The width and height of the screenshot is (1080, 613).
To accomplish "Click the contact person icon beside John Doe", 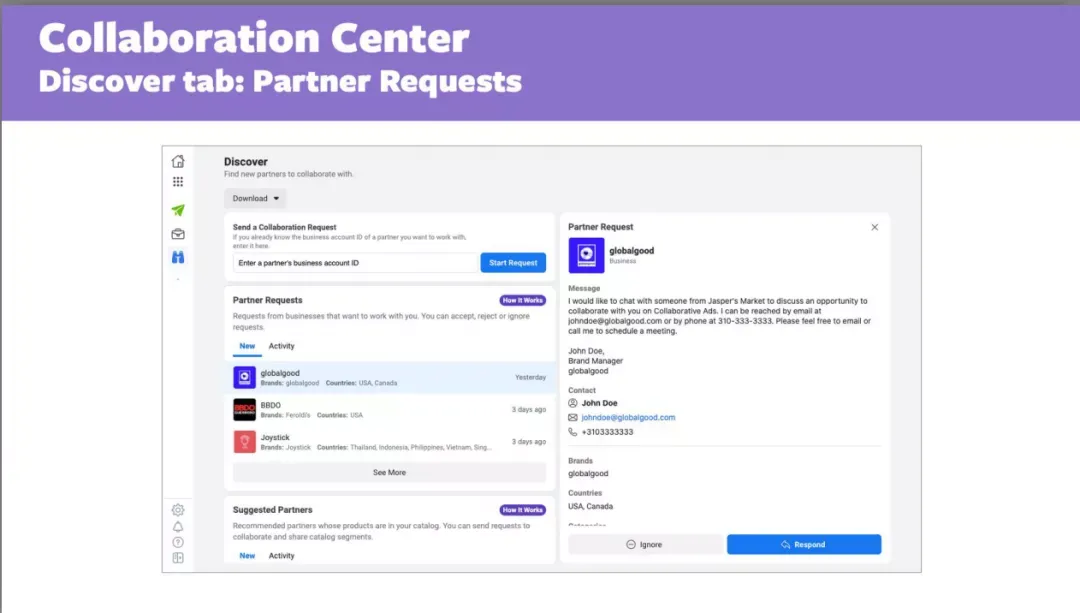I will 573,403.
